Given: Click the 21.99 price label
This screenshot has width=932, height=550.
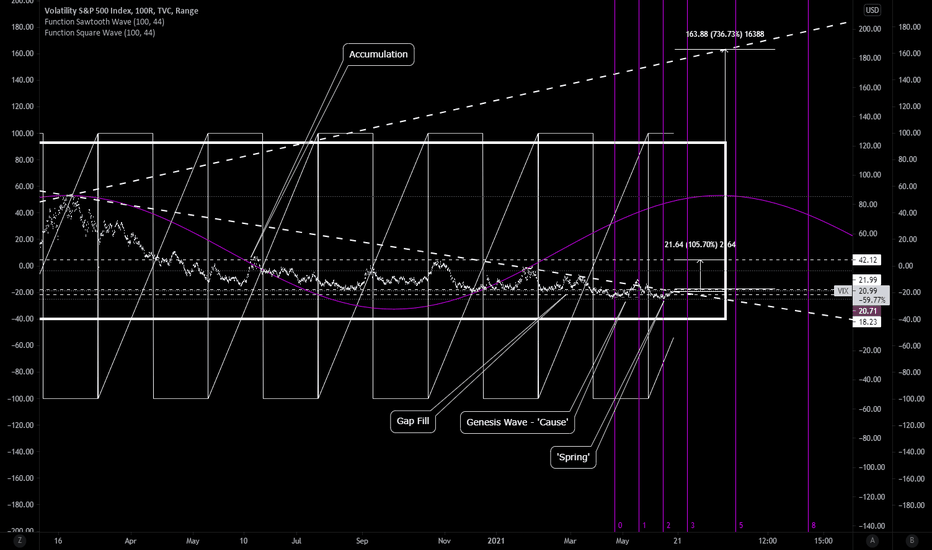Looking at the screenshot, I should point(867,280).
